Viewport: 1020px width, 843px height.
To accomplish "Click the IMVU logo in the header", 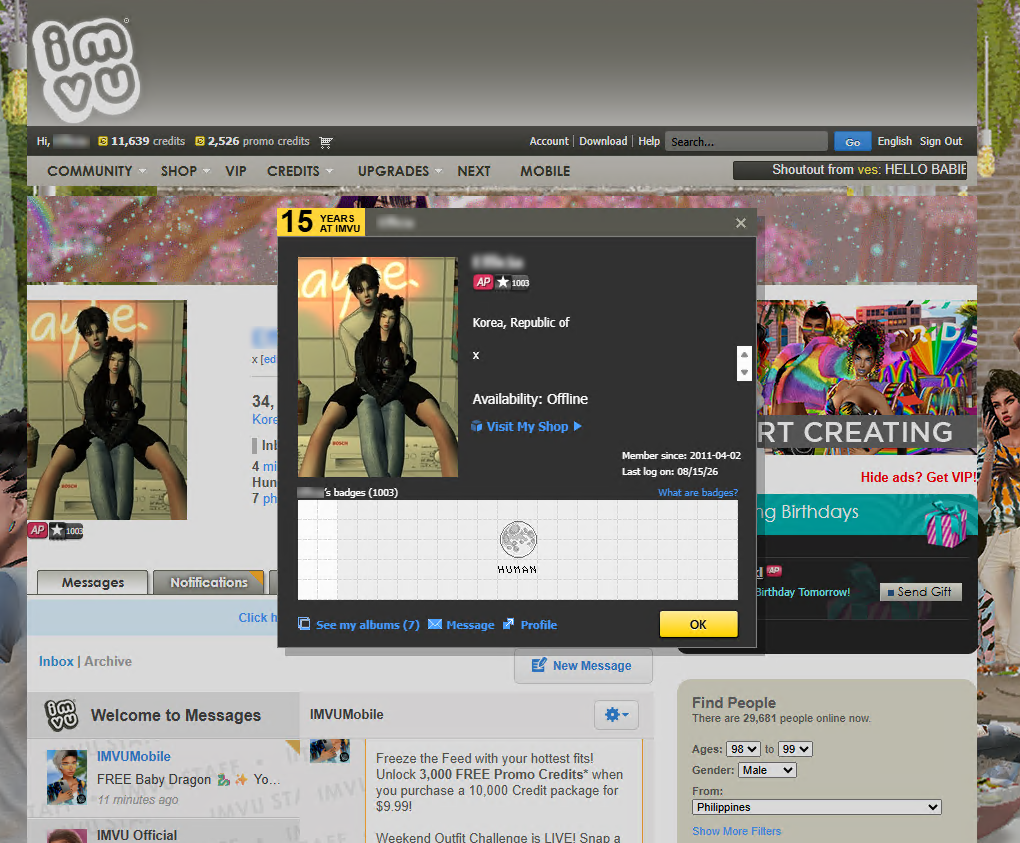I will (x=86, y=70).
